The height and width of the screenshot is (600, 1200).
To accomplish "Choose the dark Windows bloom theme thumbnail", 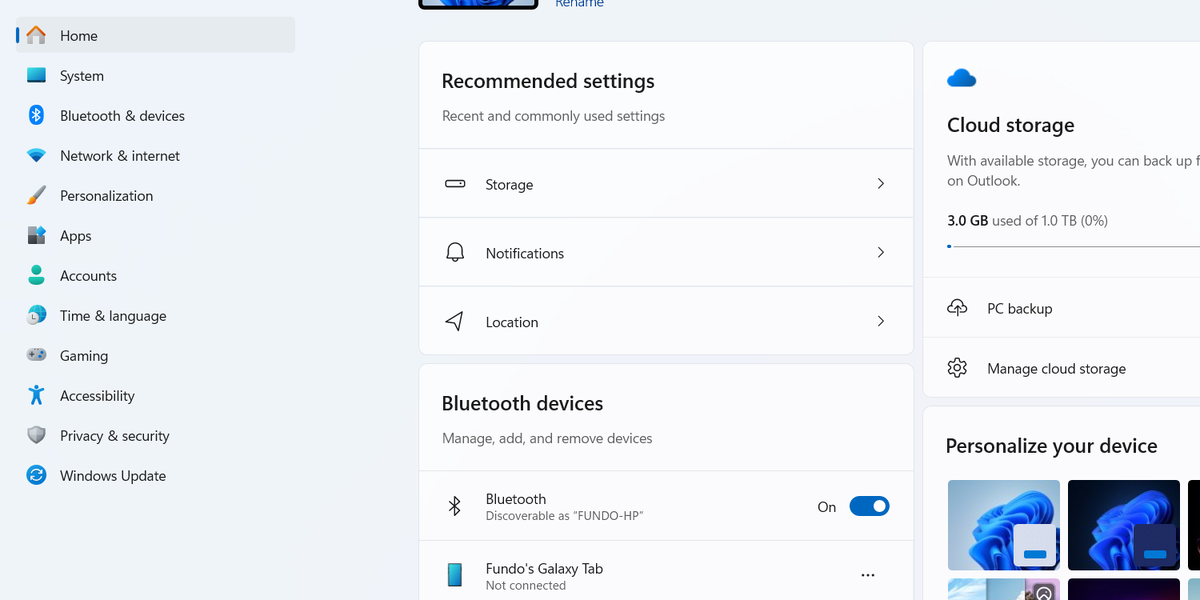I will click(x=1123, y=524).
